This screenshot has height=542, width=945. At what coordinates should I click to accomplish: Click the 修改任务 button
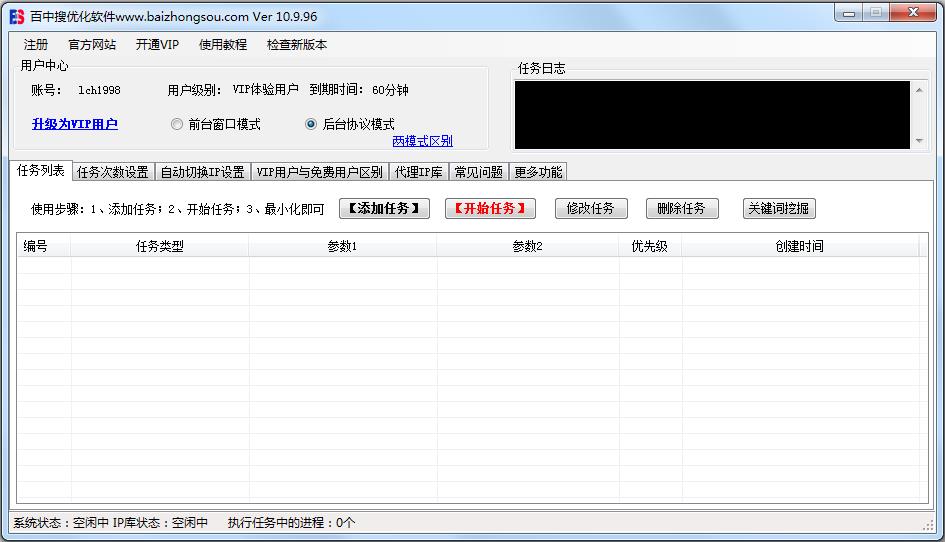[x=591, y=209]
